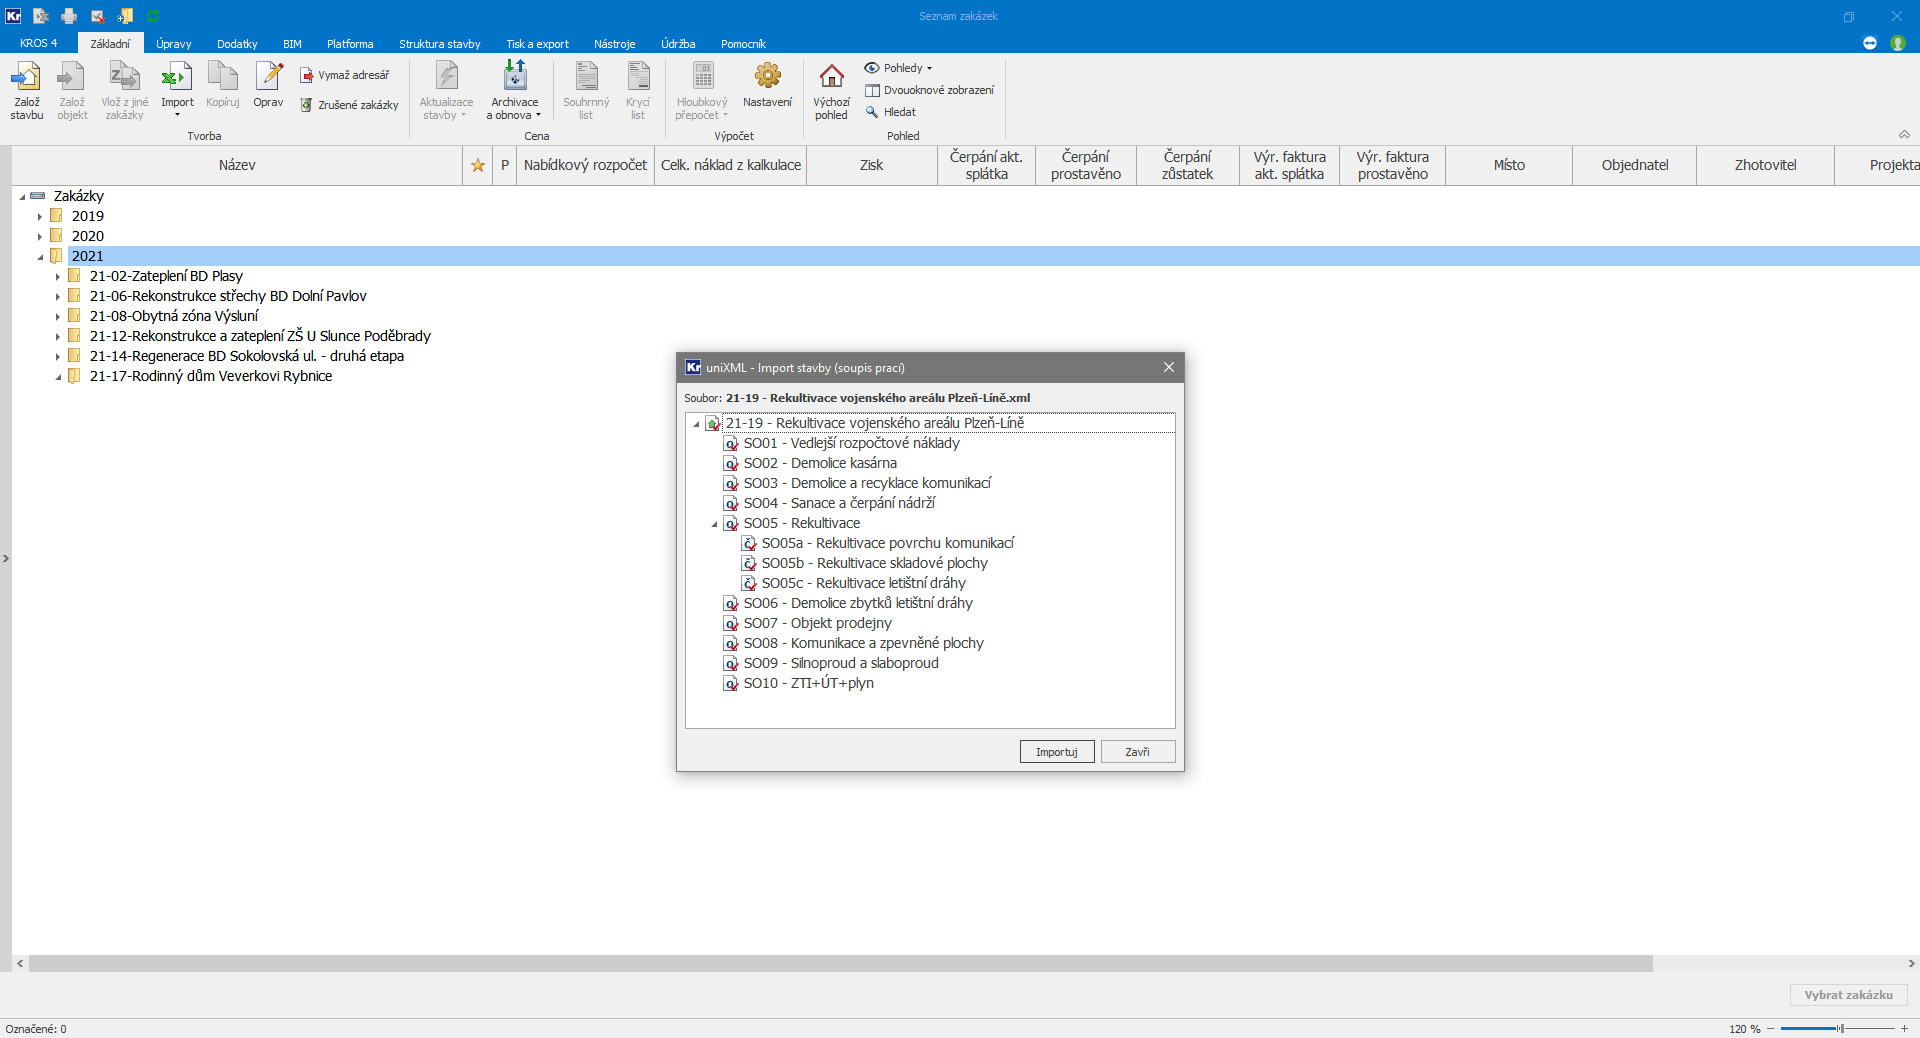Viewport: 1920px width, 1038px height.
Task: Collapse the SO05 - Rekultivace node
Action: coord(714,524)
